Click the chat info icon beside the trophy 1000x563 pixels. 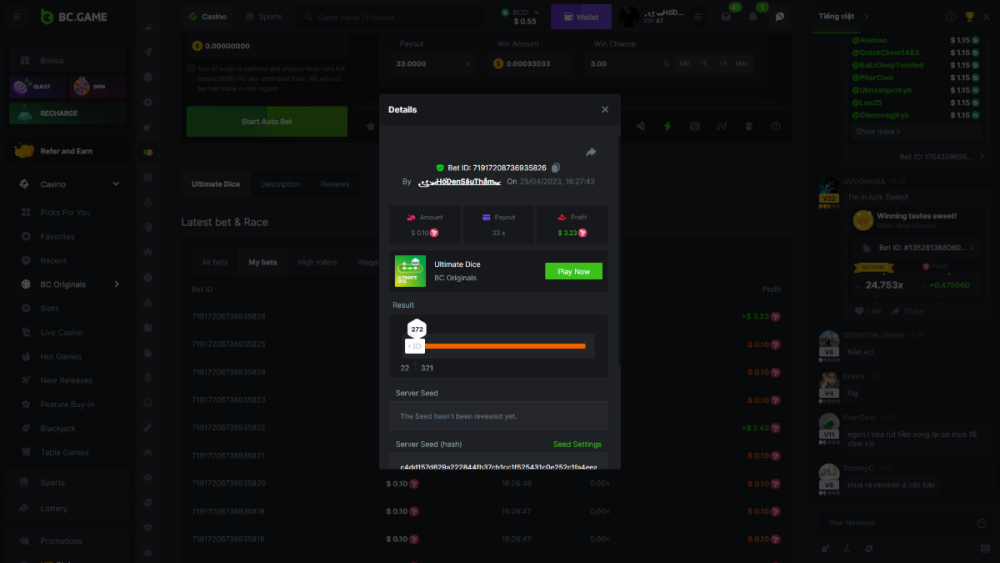[951, 17]
